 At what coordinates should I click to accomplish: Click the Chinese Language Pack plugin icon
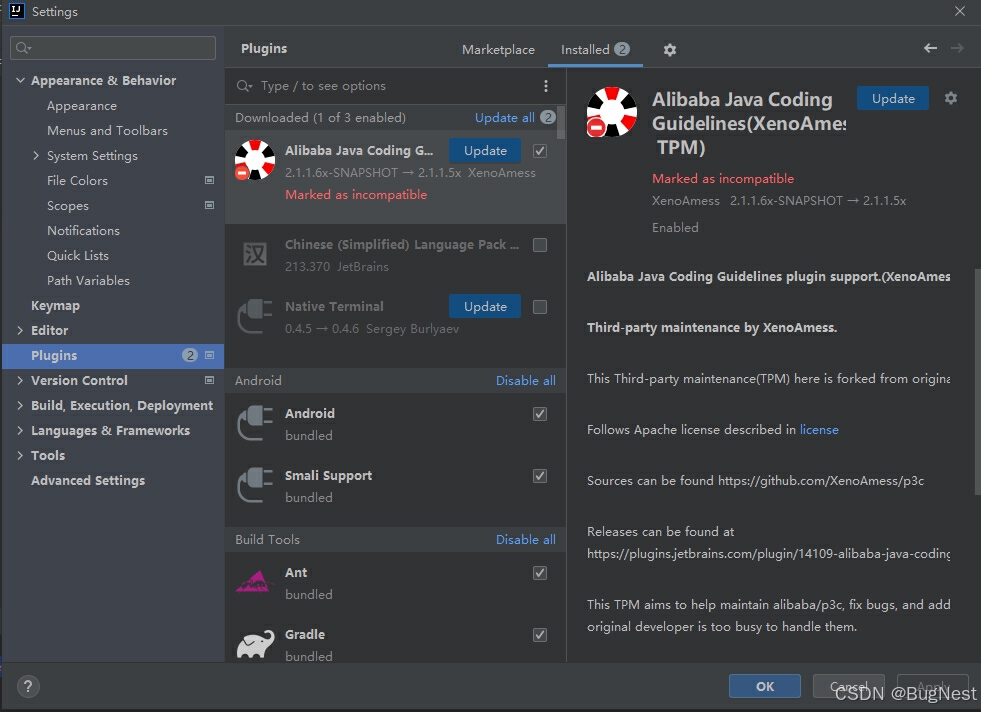click(255, 254)
